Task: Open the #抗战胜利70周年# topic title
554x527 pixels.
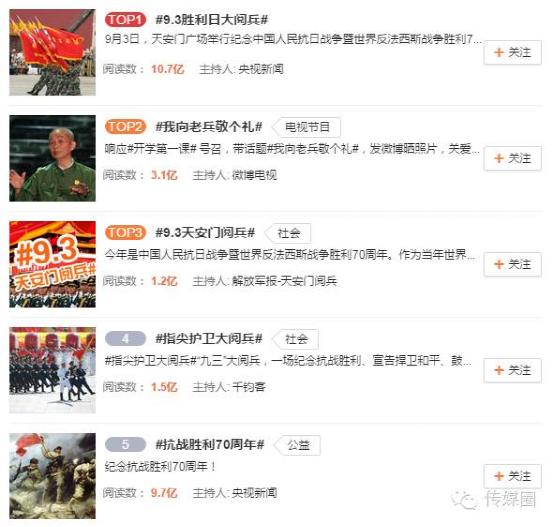Action: click(210, 444)
